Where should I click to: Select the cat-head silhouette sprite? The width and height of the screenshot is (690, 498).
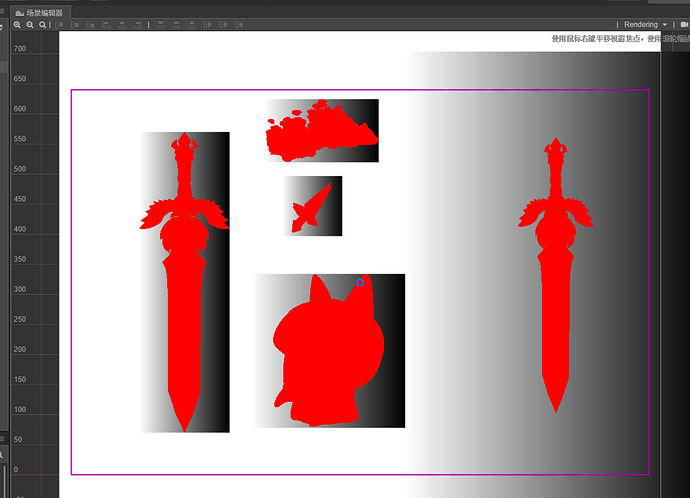tap(329, 351)
